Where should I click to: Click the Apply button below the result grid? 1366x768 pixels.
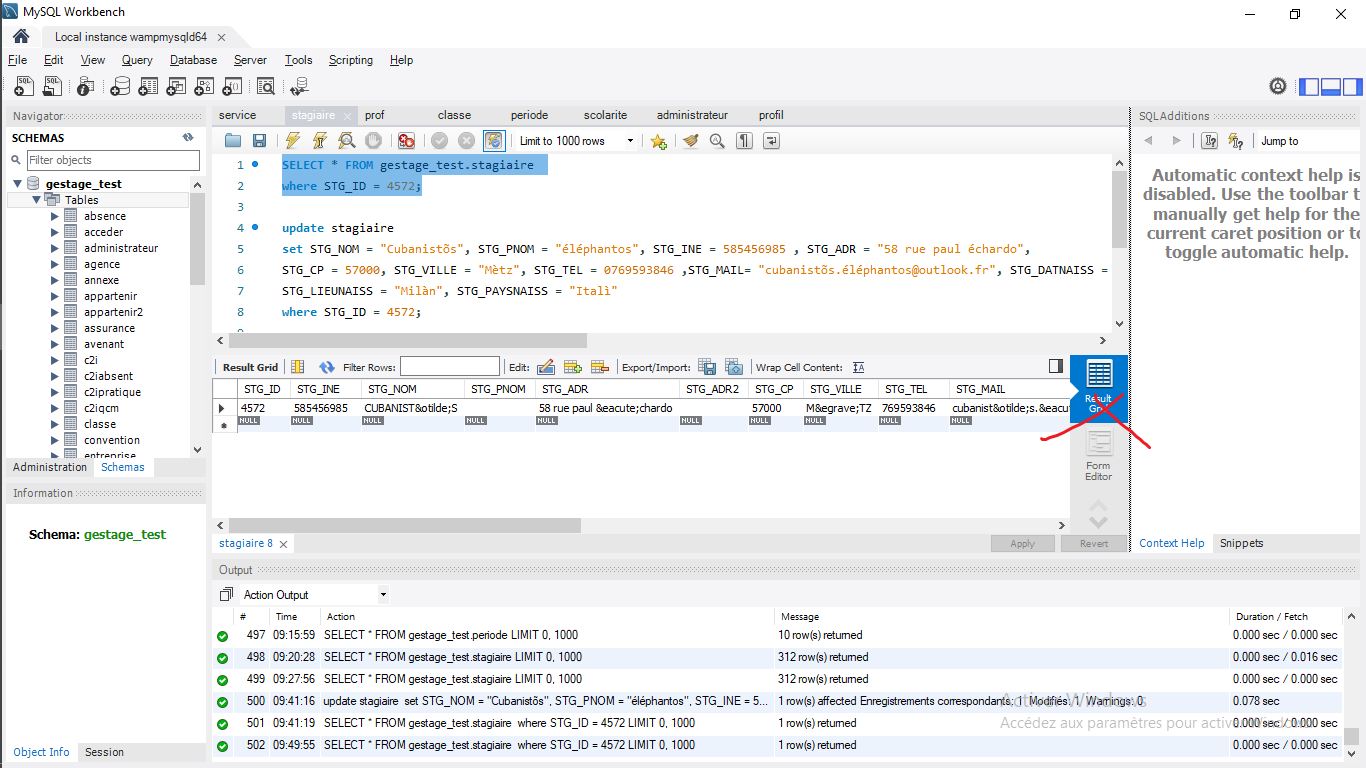click(x=1022, y=543)
